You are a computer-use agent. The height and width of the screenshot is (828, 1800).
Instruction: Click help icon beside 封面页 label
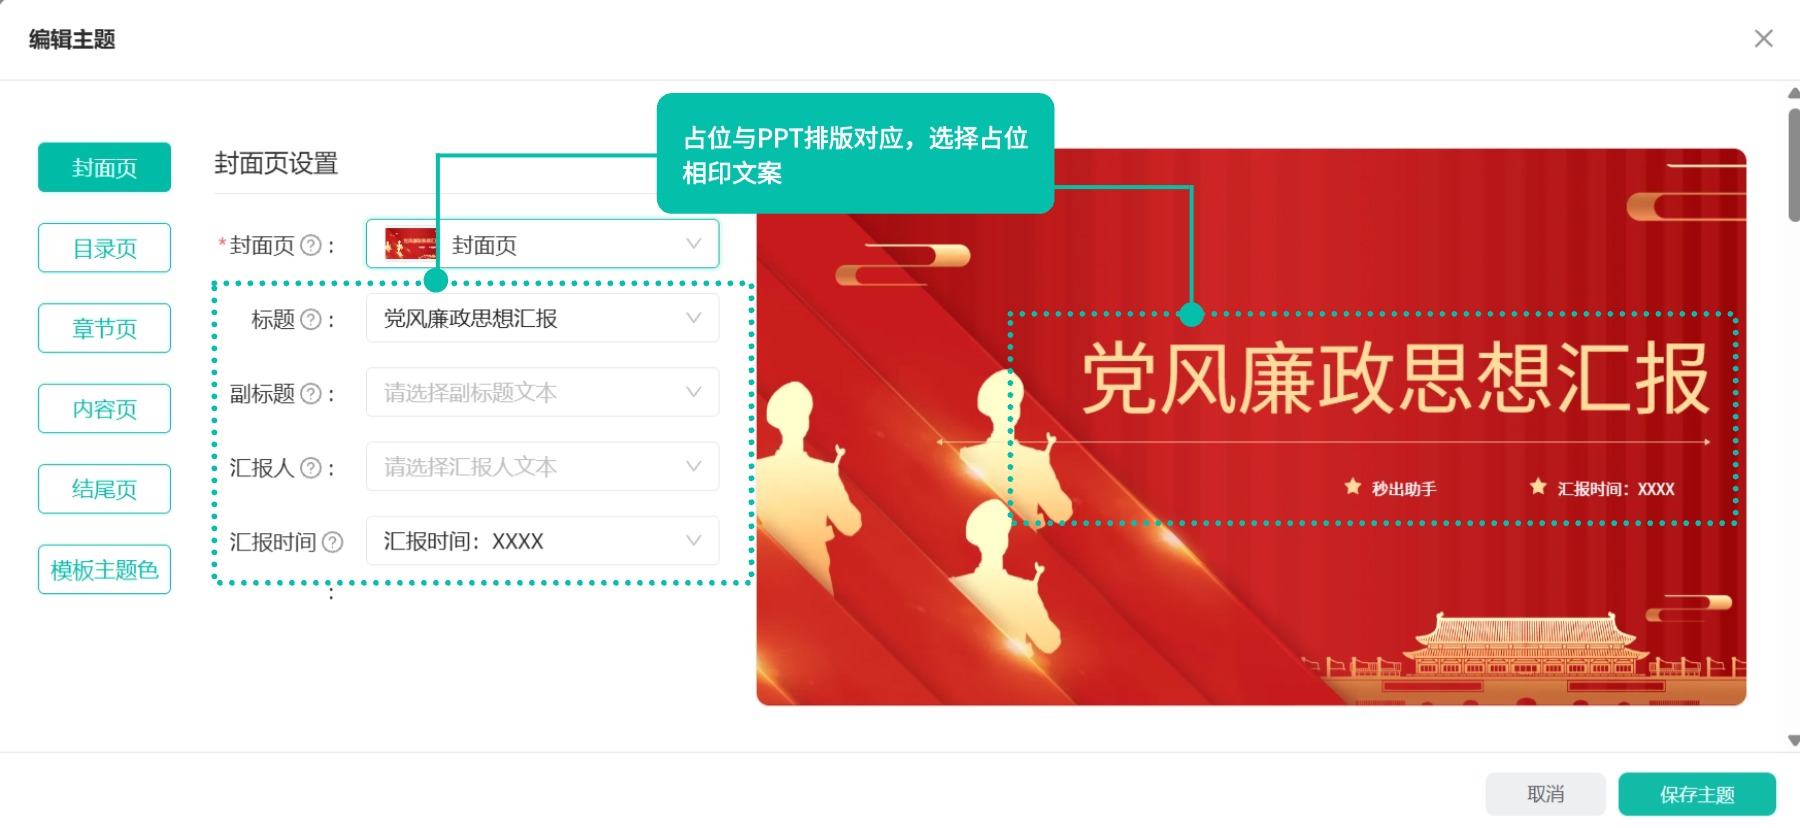[x=311, y=245]
